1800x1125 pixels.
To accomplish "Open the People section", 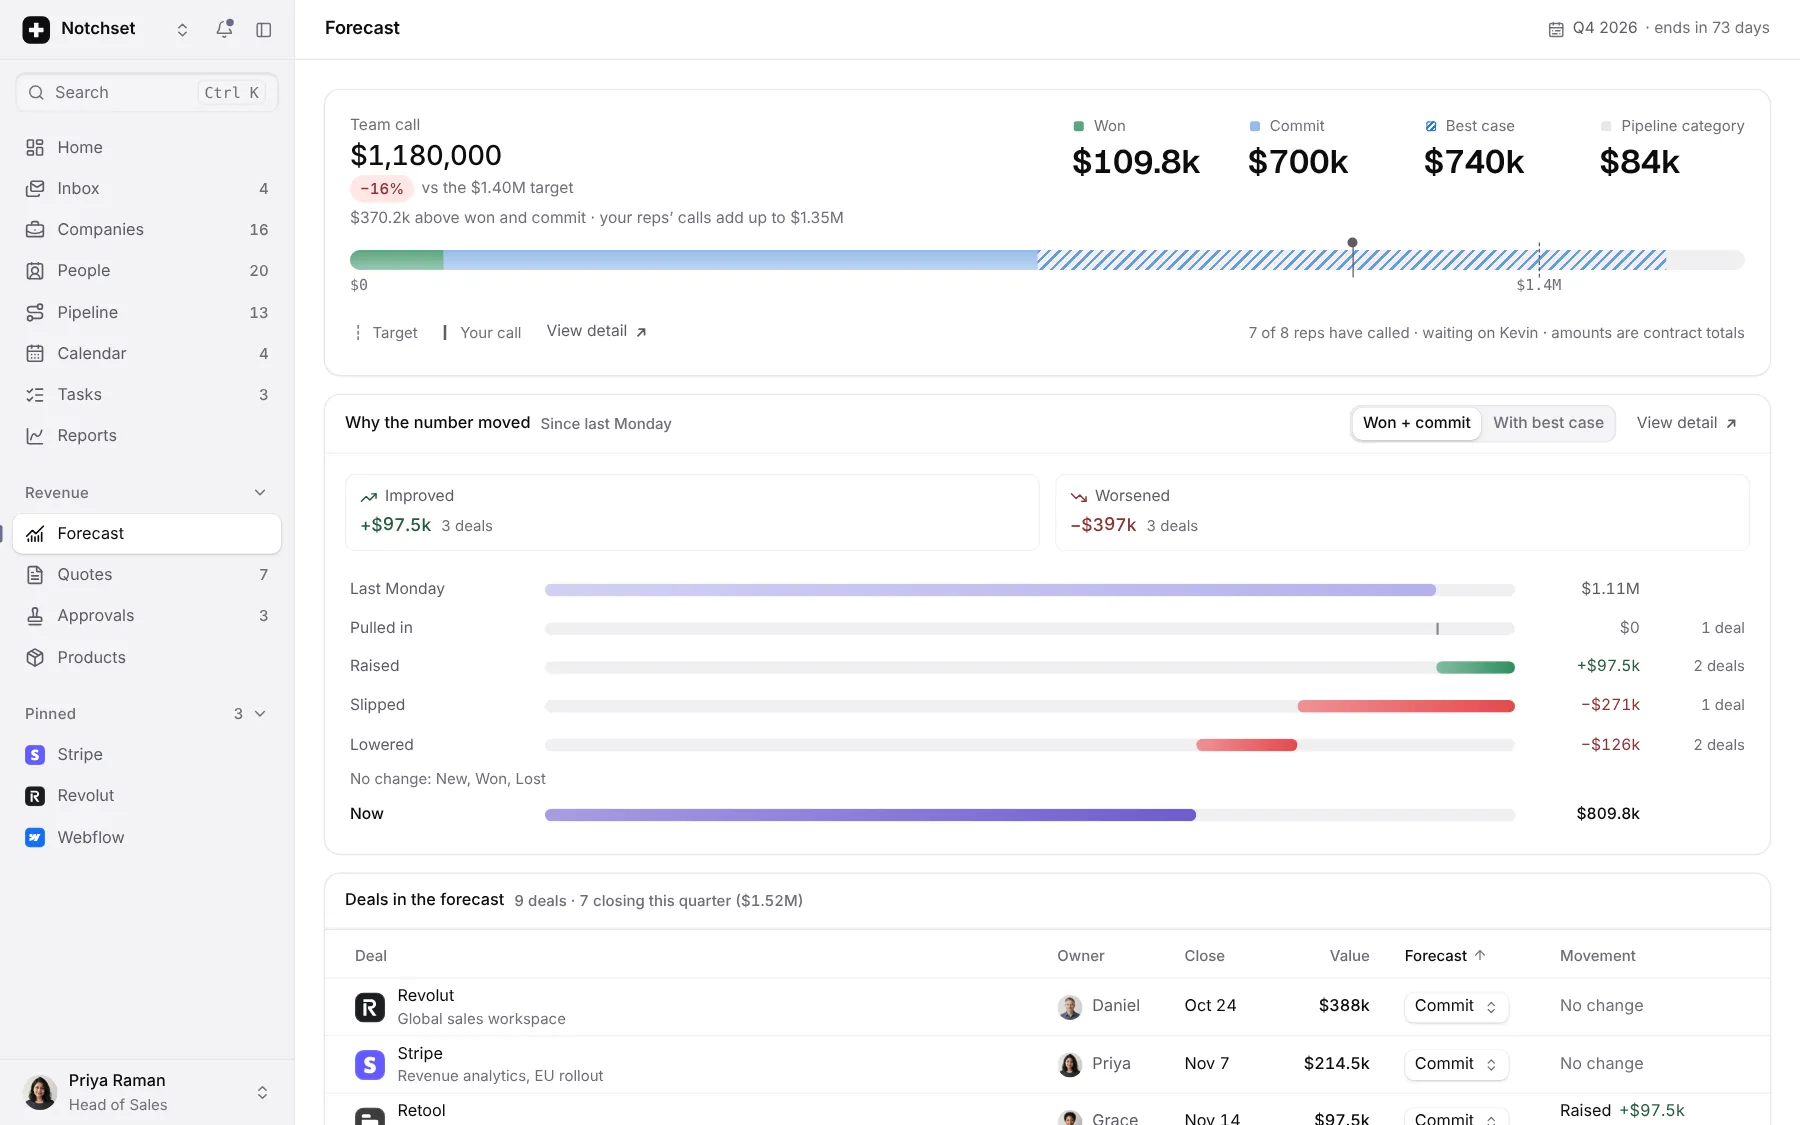I will coord(147,270).
